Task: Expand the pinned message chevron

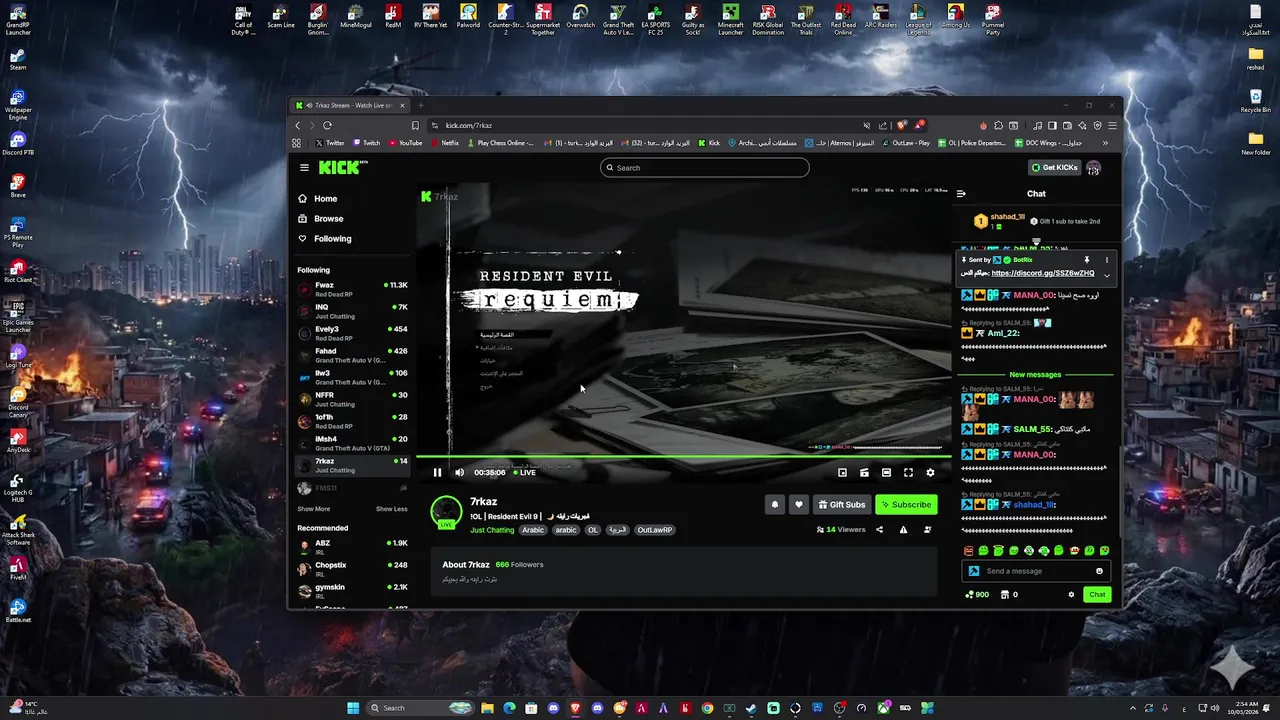Action: tap(1106, 275)
